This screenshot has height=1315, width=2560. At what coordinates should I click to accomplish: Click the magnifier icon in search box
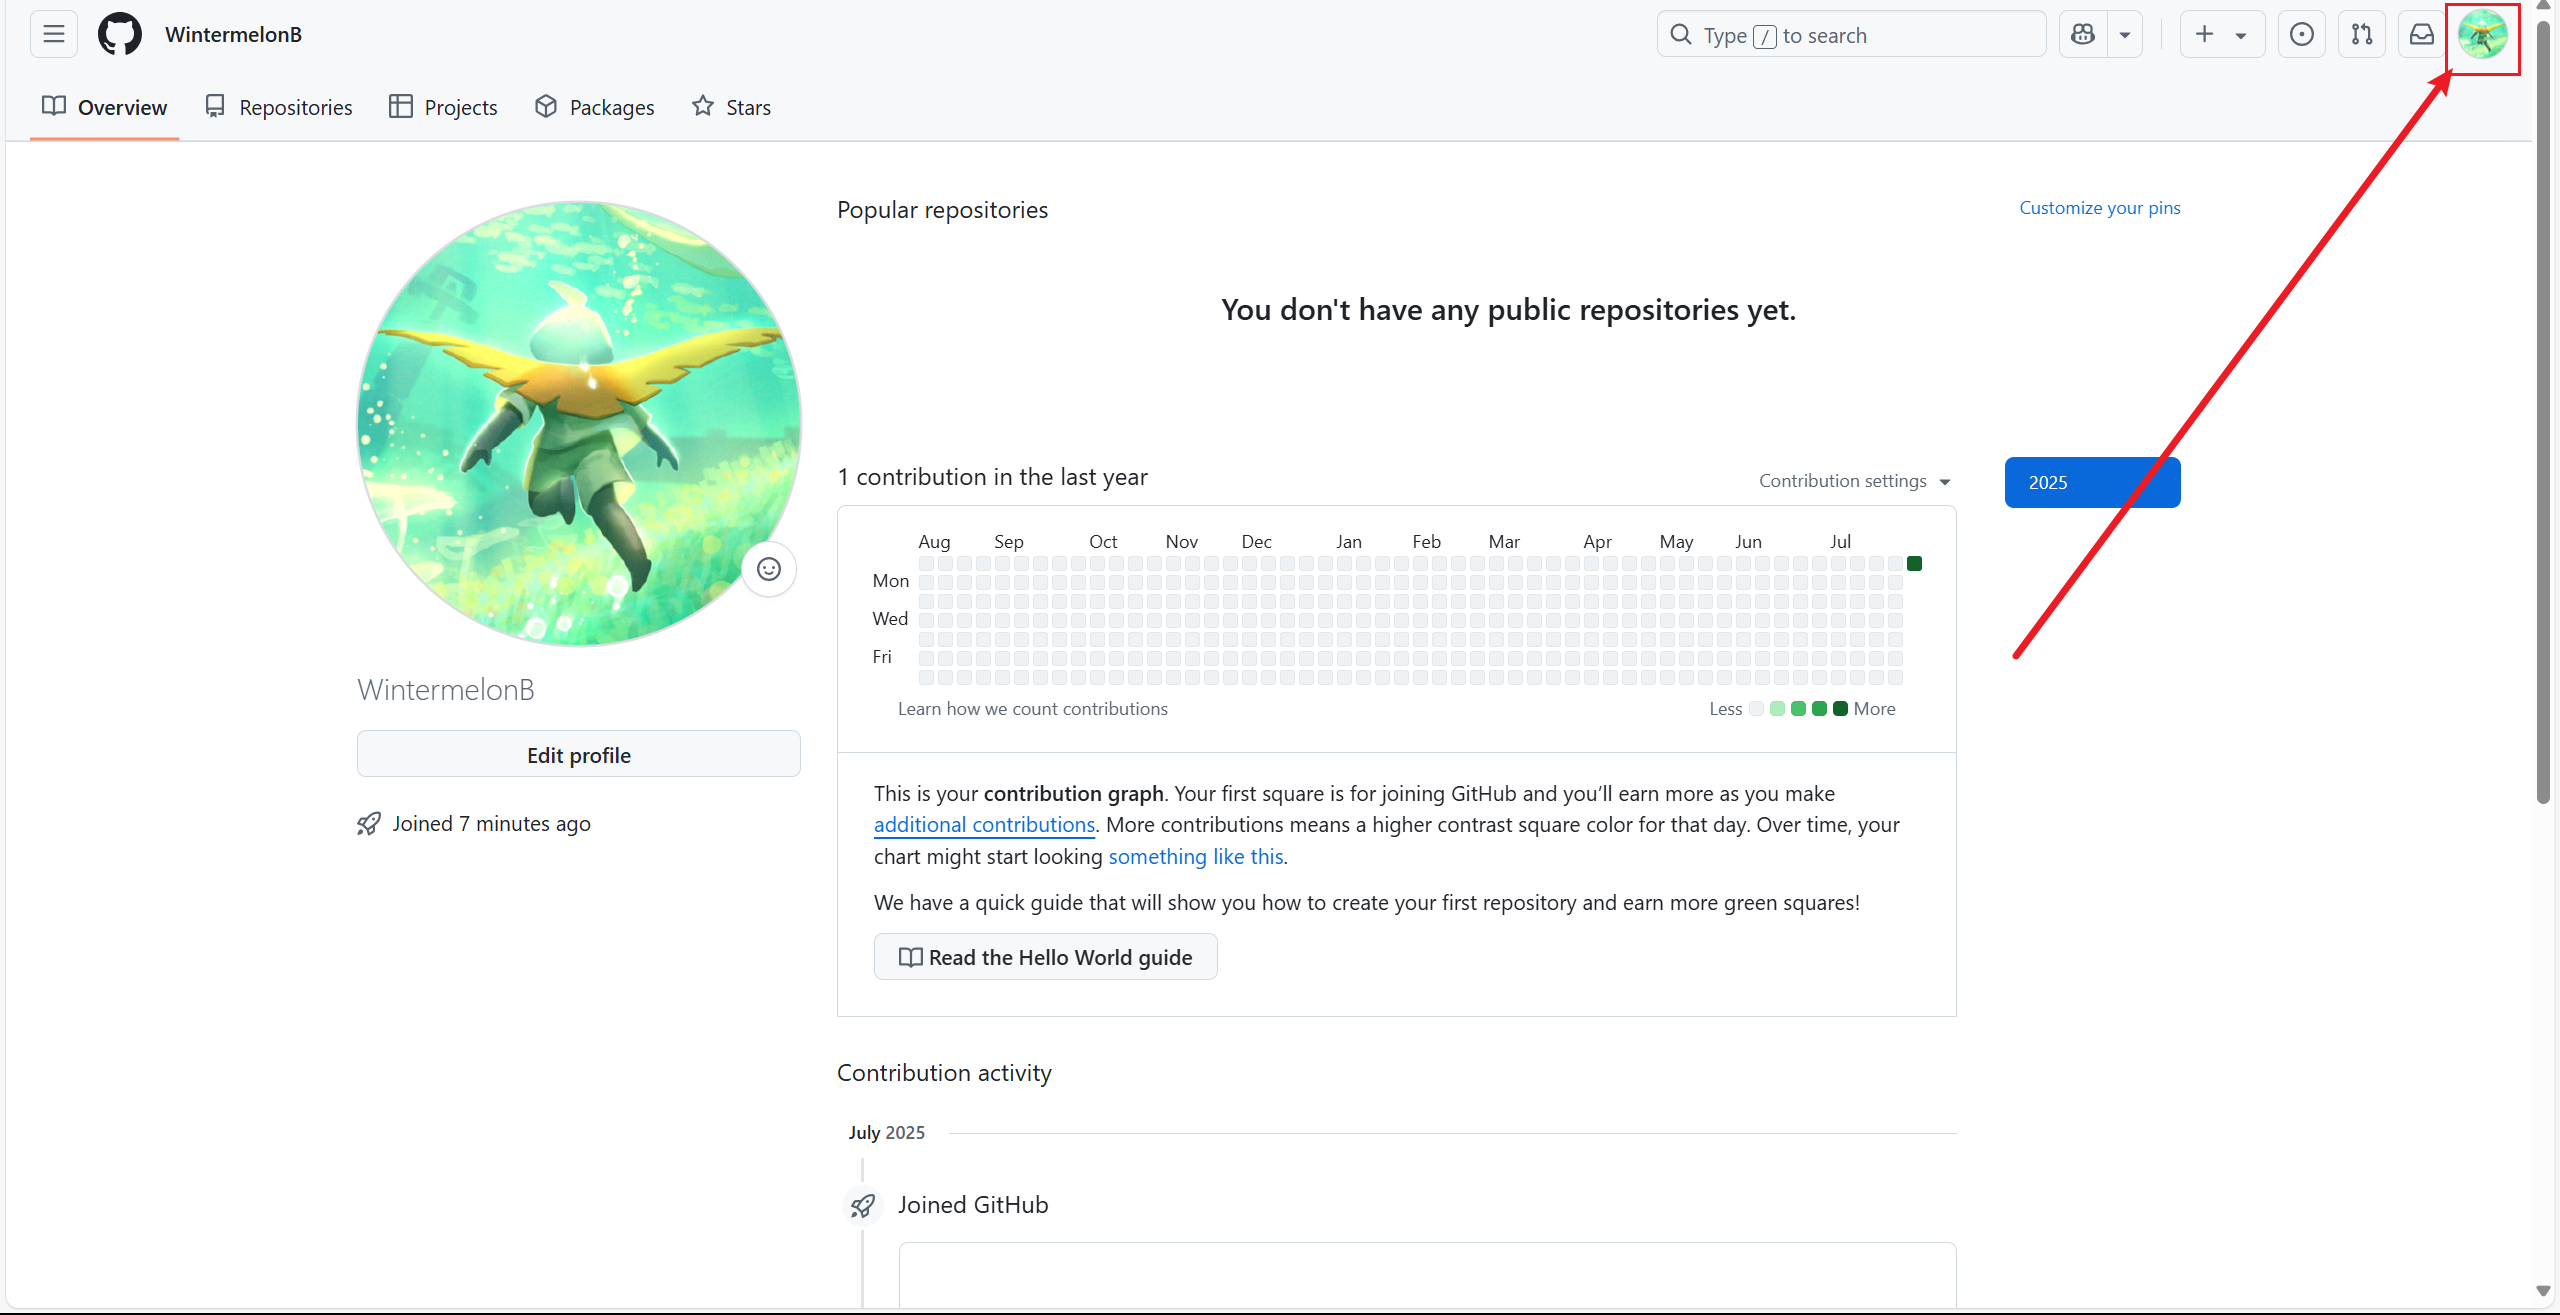click(x=1681, y=35)
